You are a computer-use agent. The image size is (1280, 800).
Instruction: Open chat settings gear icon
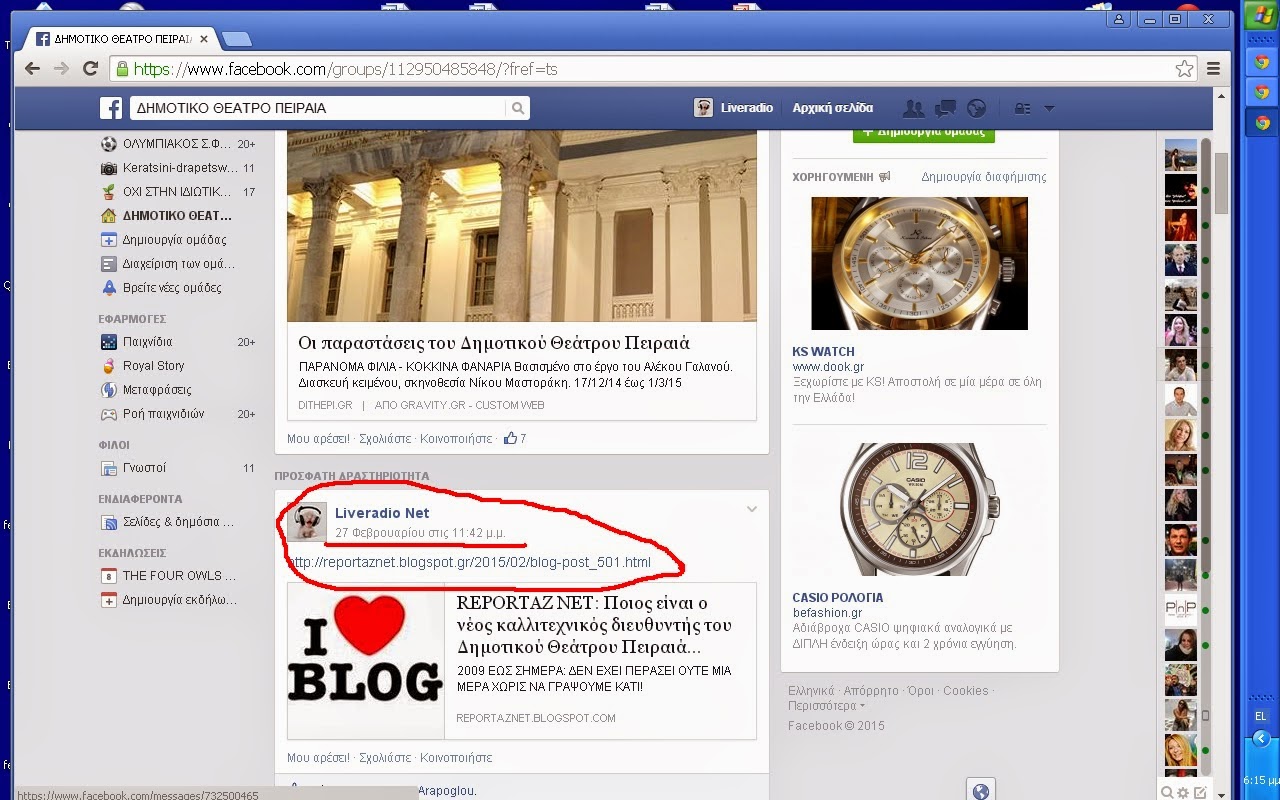pos(1183,792)
